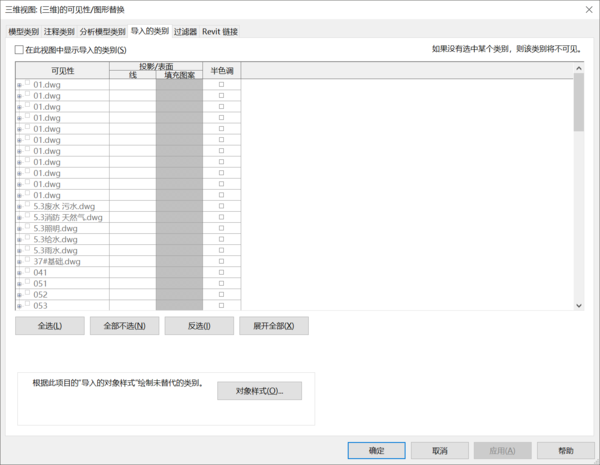Click the list scrollbar down arrow
This screenshot has height=465, width=600.
click(578, 305)
